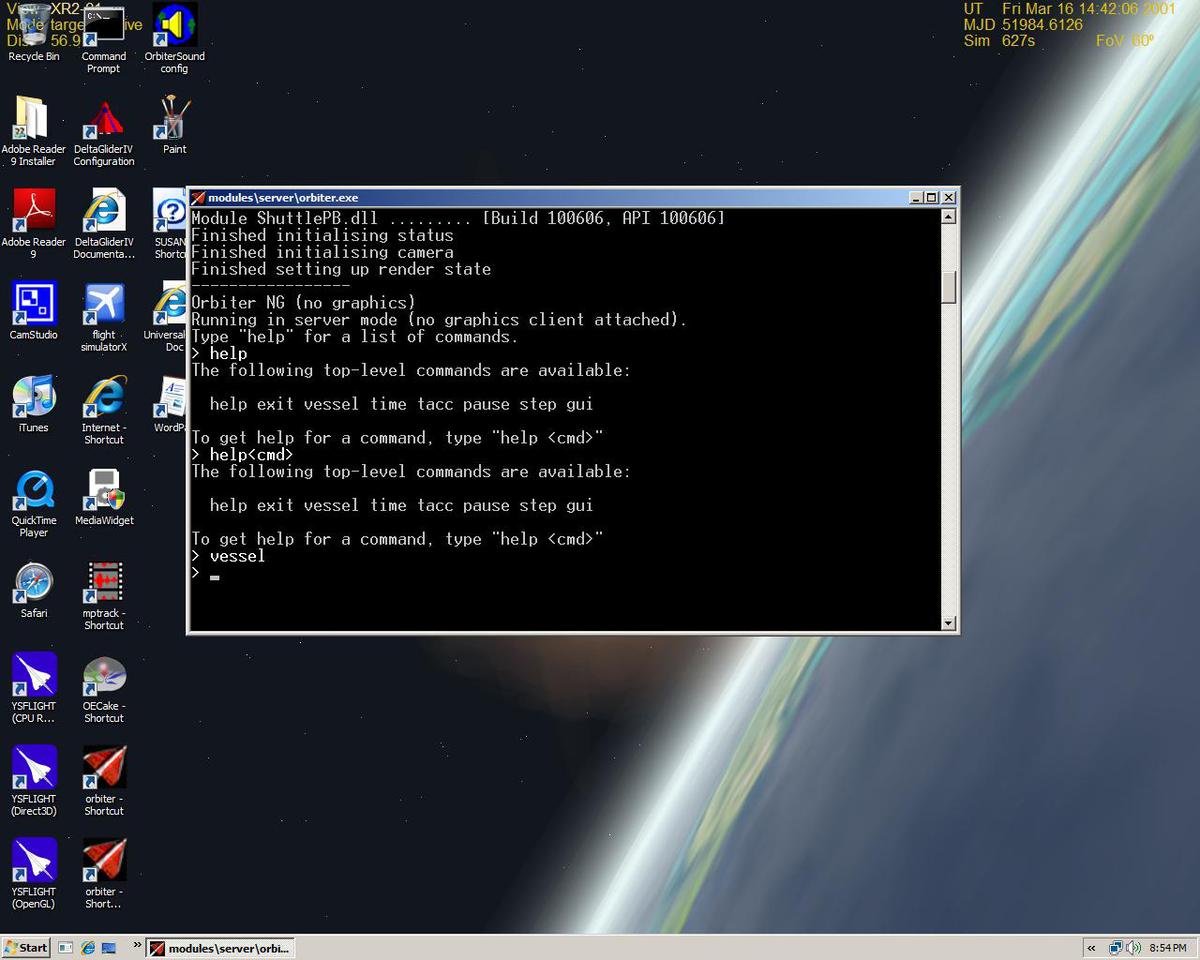Minimize the orbiter.exe console window
Image resolution: width=1200 pixels, height=960 pixels.
tap(917, 198)
